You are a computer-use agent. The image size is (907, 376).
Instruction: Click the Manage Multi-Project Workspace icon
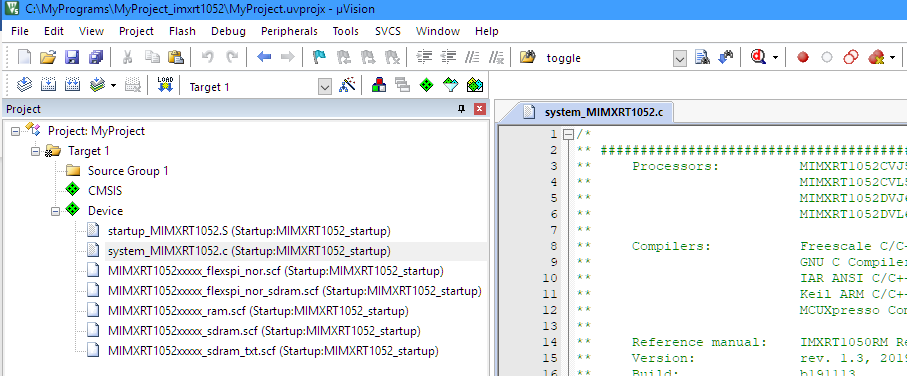click(403, 86)
